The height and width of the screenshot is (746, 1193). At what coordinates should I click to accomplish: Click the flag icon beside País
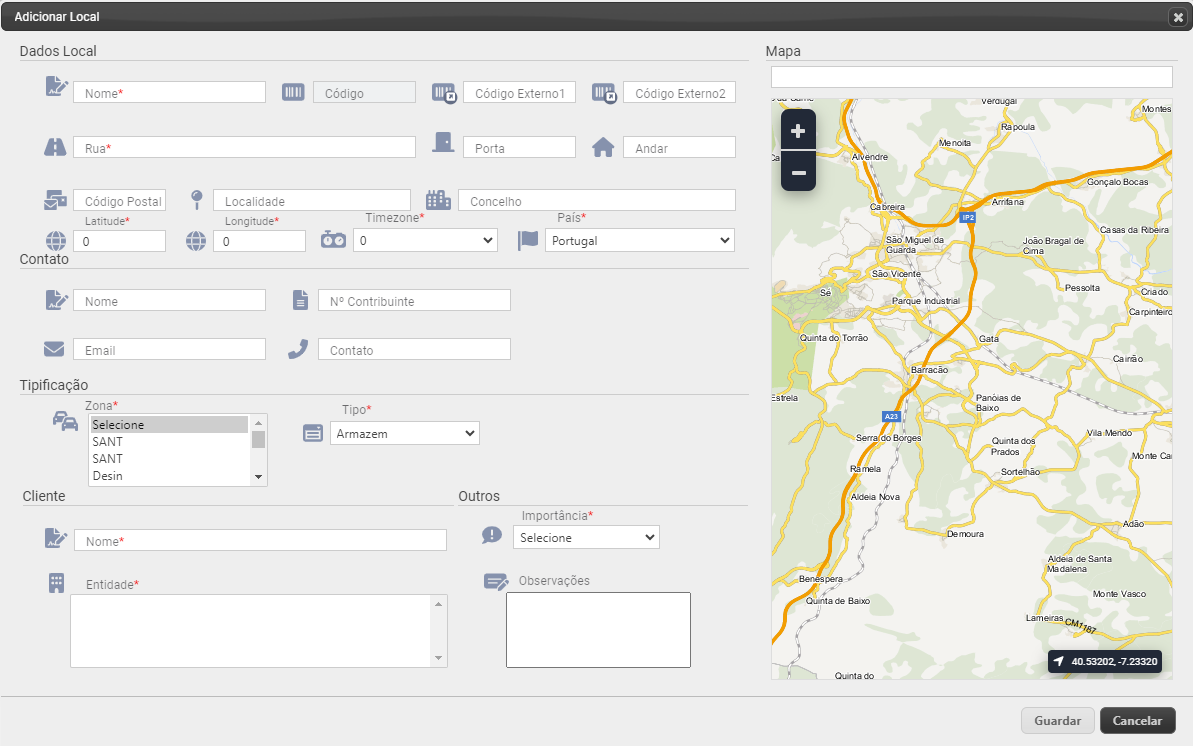tap(528, 241)
